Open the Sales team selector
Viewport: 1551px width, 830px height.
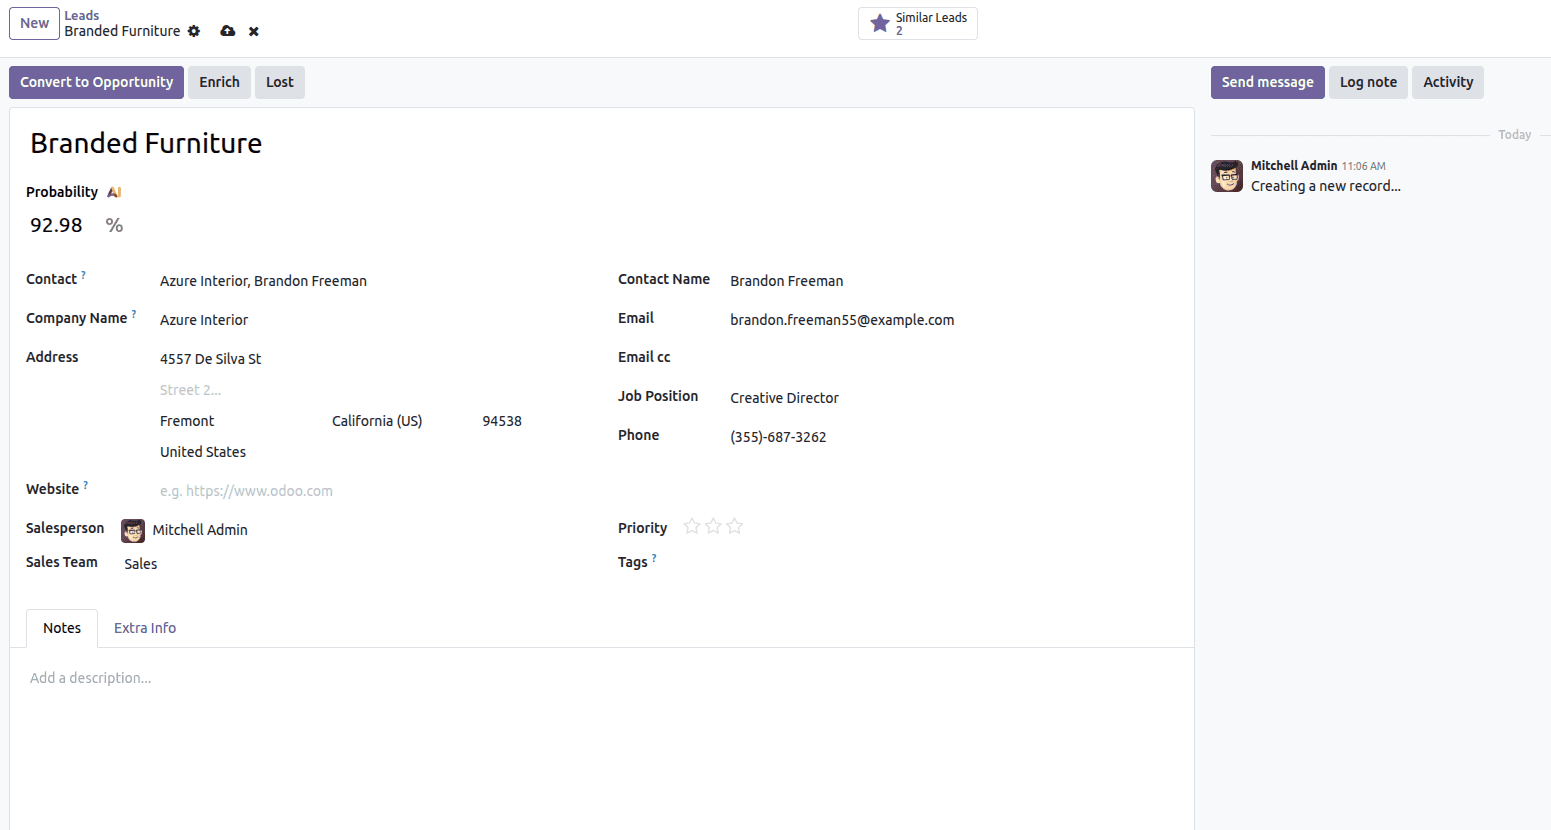pos(140,563)
